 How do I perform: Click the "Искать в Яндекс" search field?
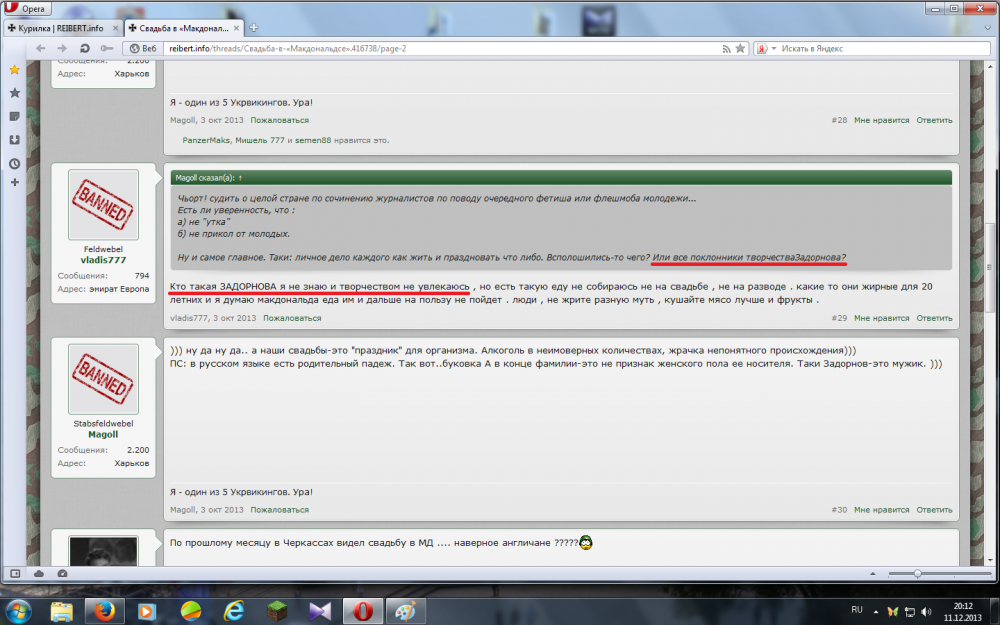tap(883, 48)
